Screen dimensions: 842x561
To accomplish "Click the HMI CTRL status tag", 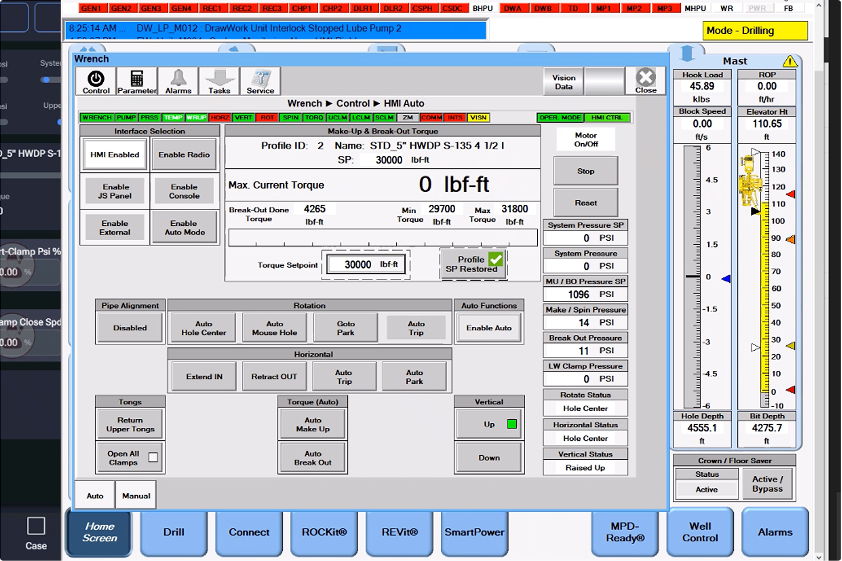I will [607, 118].
